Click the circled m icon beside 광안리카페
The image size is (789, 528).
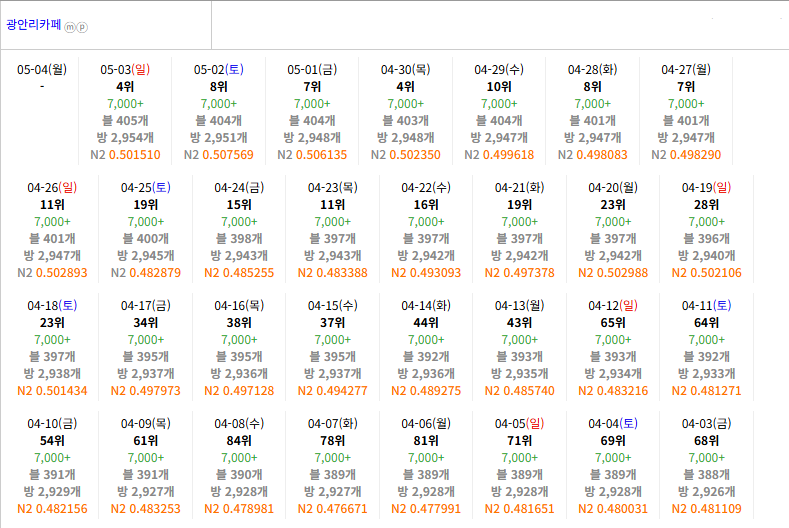[x=69, y=27]
